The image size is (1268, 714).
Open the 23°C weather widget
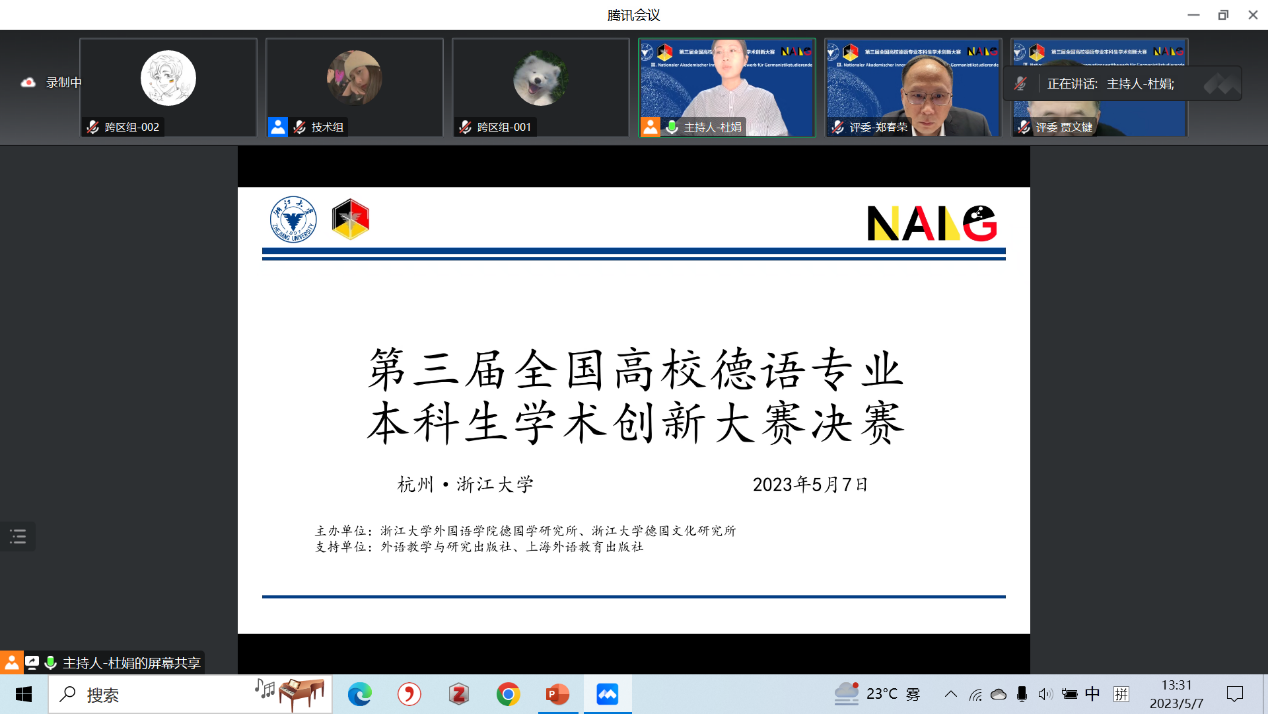point(877,694)
